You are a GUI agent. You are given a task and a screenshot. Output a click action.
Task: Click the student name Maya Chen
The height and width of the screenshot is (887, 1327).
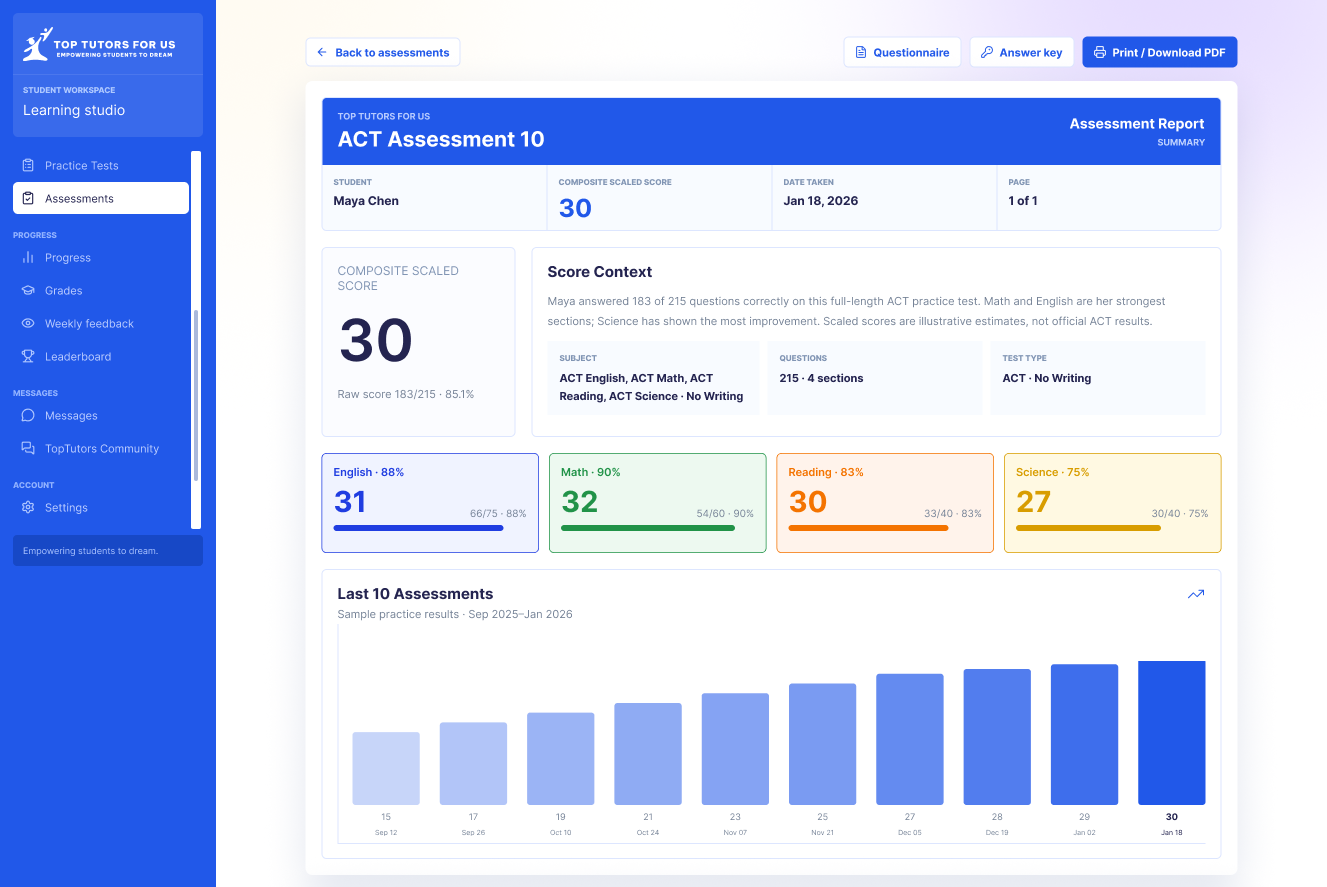366,201
